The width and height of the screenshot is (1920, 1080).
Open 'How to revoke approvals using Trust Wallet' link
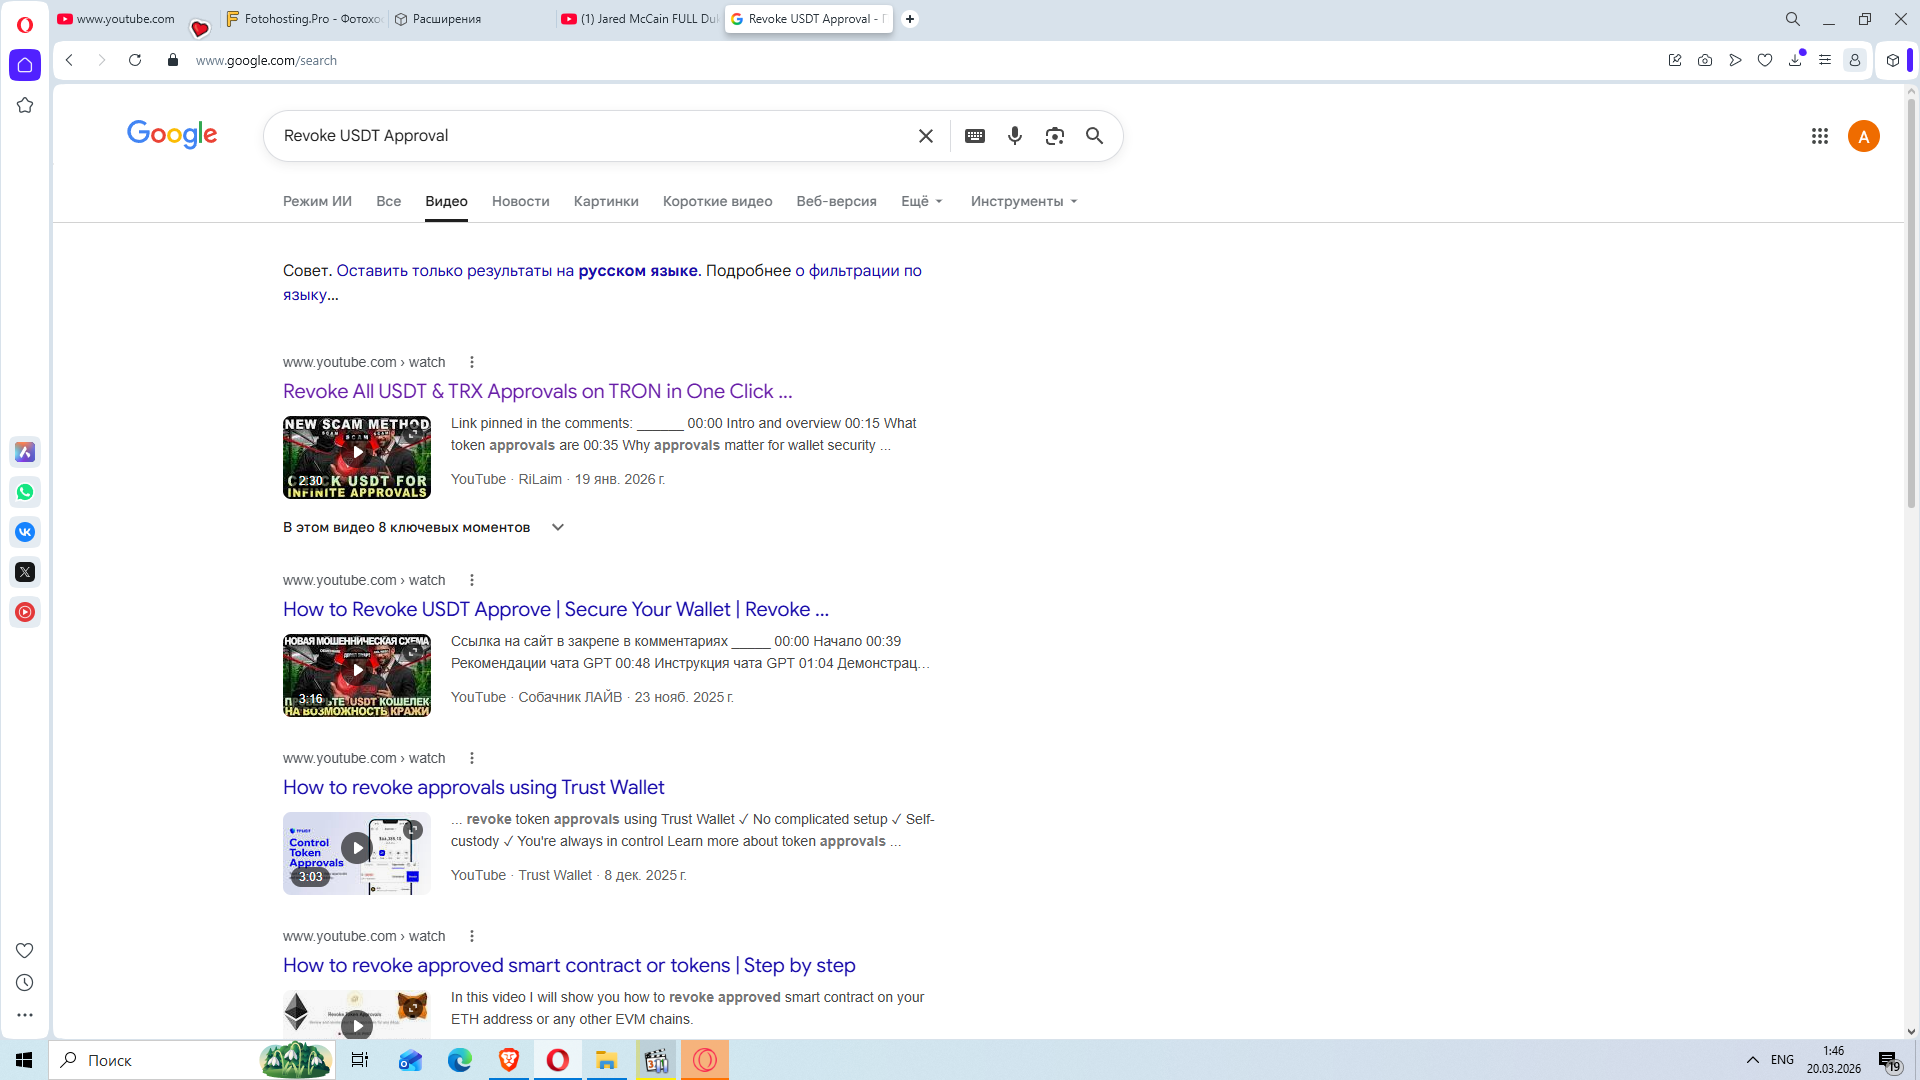coord(473,787)
